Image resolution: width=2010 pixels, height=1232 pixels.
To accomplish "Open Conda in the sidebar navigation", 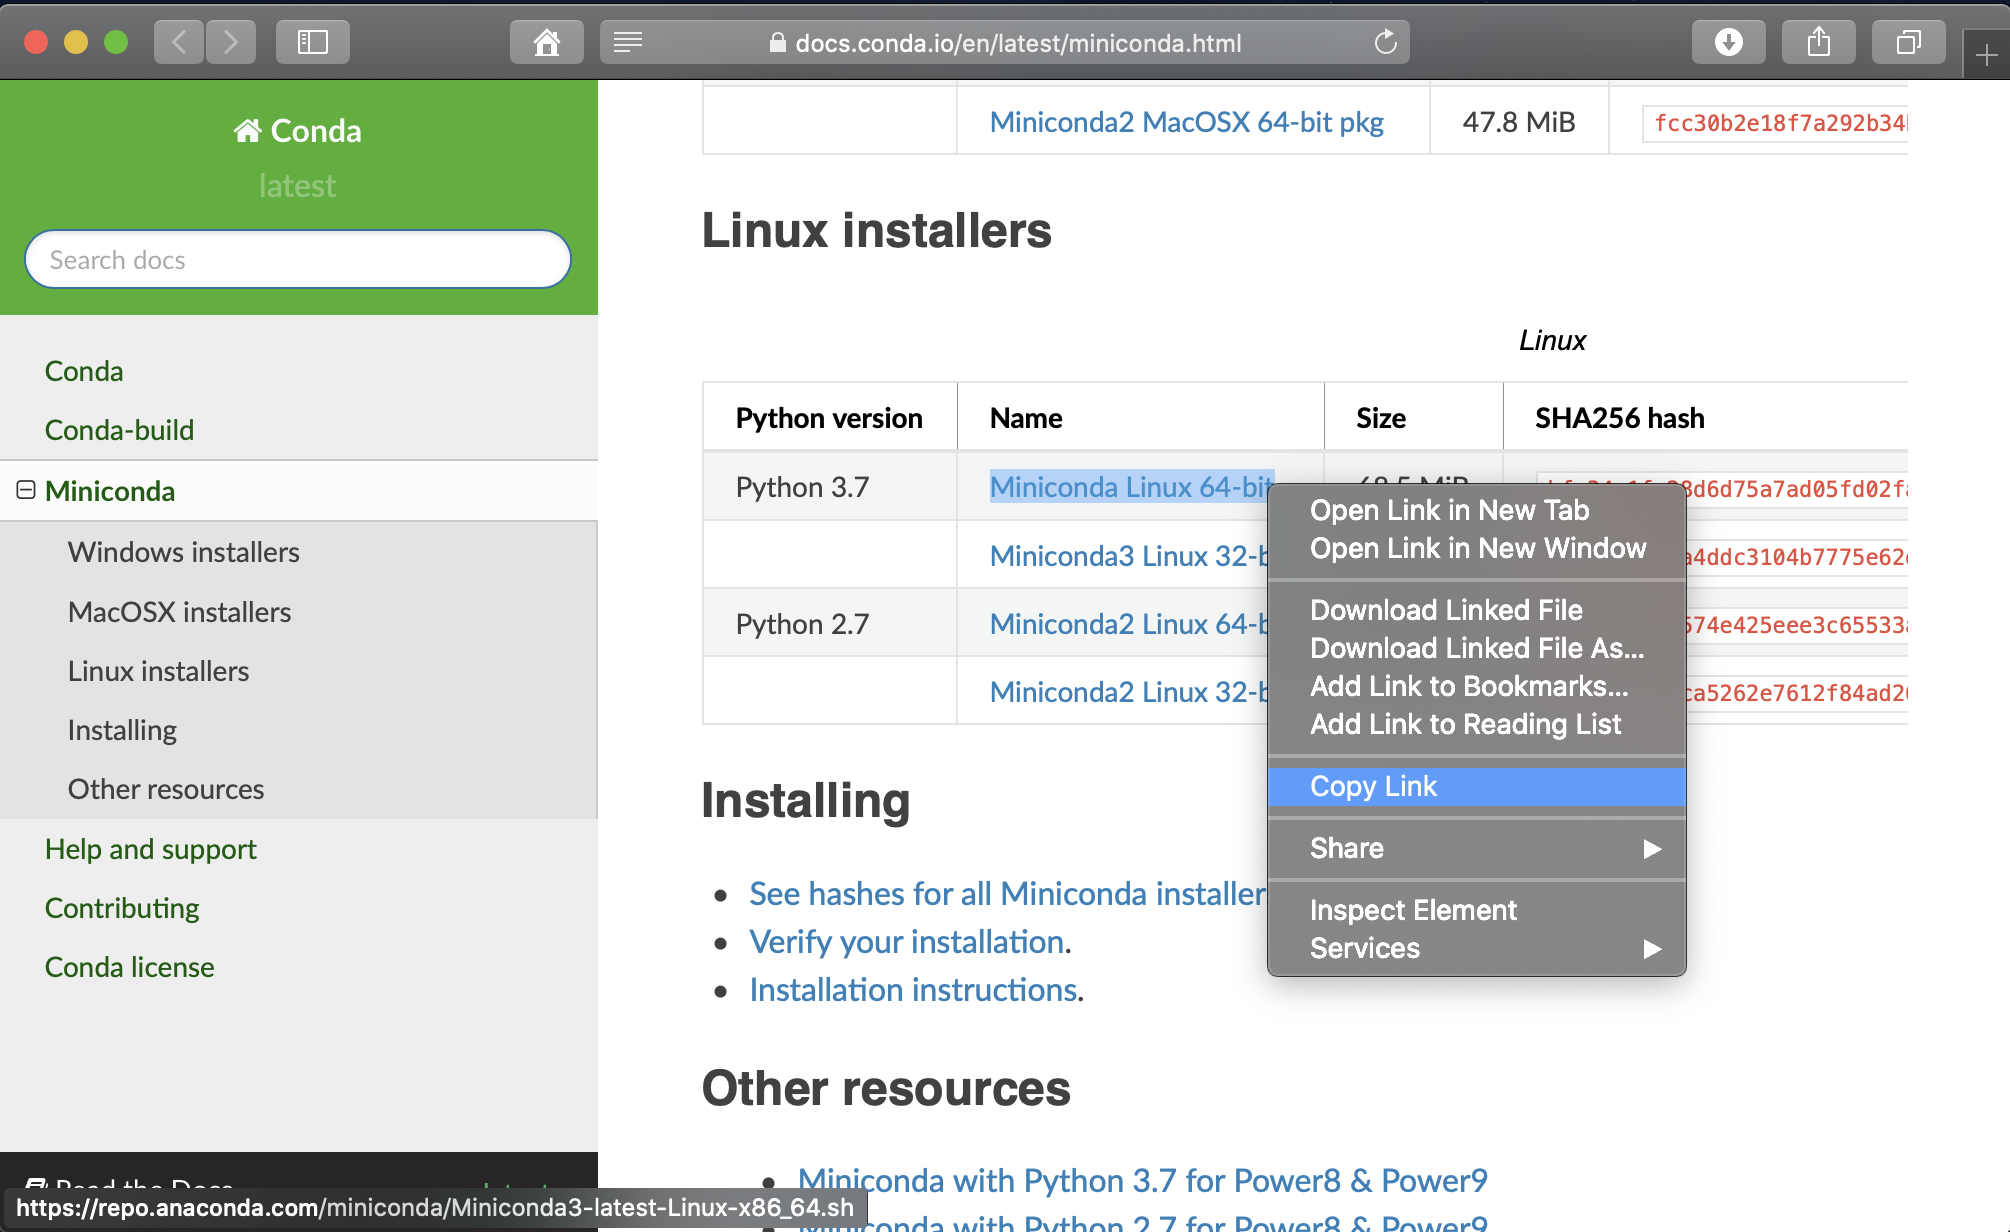I will pos(84,371).
